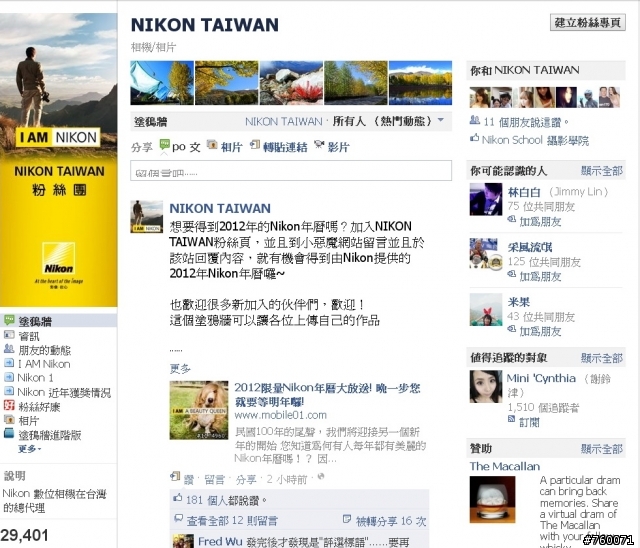The height and width of the screenshot is (548, 640).
Task: Show all 贊助 ads via 顯示全部
Action: tap(602, 449)
